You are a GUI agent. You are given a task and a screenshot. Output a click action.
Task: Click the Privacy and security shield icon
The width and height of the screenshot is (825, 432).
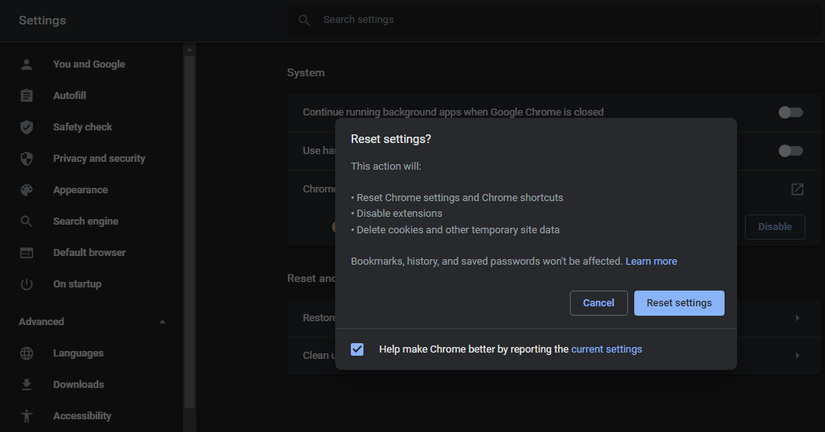pos(27,158)
